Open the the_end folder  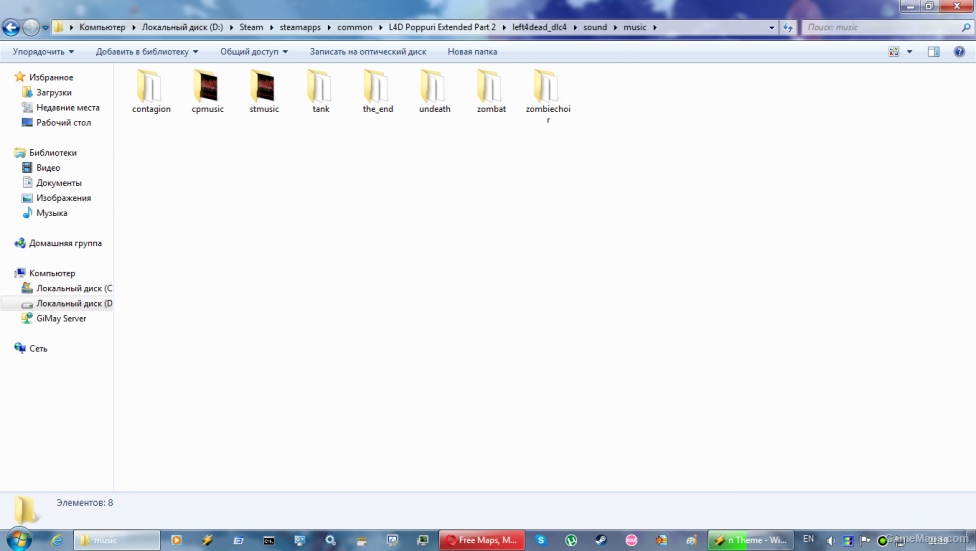377,92
